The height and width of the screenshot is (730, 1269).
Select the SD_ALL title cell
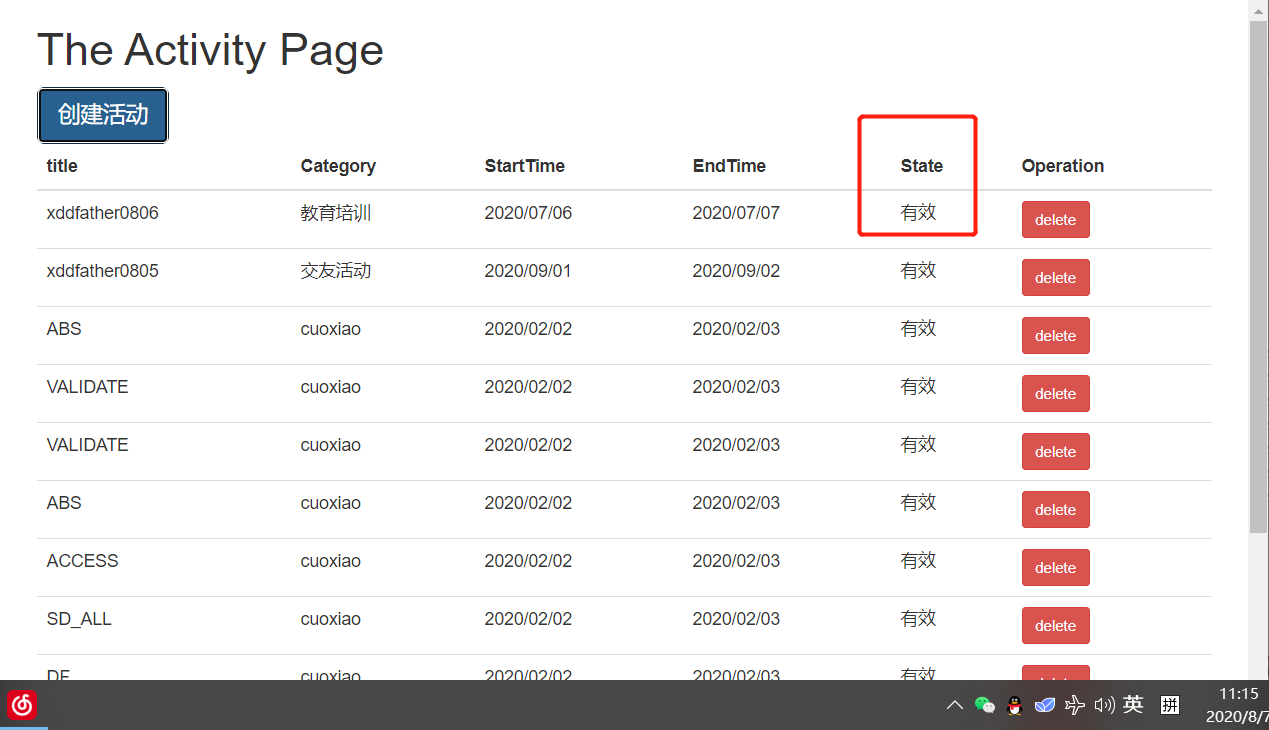79,619
